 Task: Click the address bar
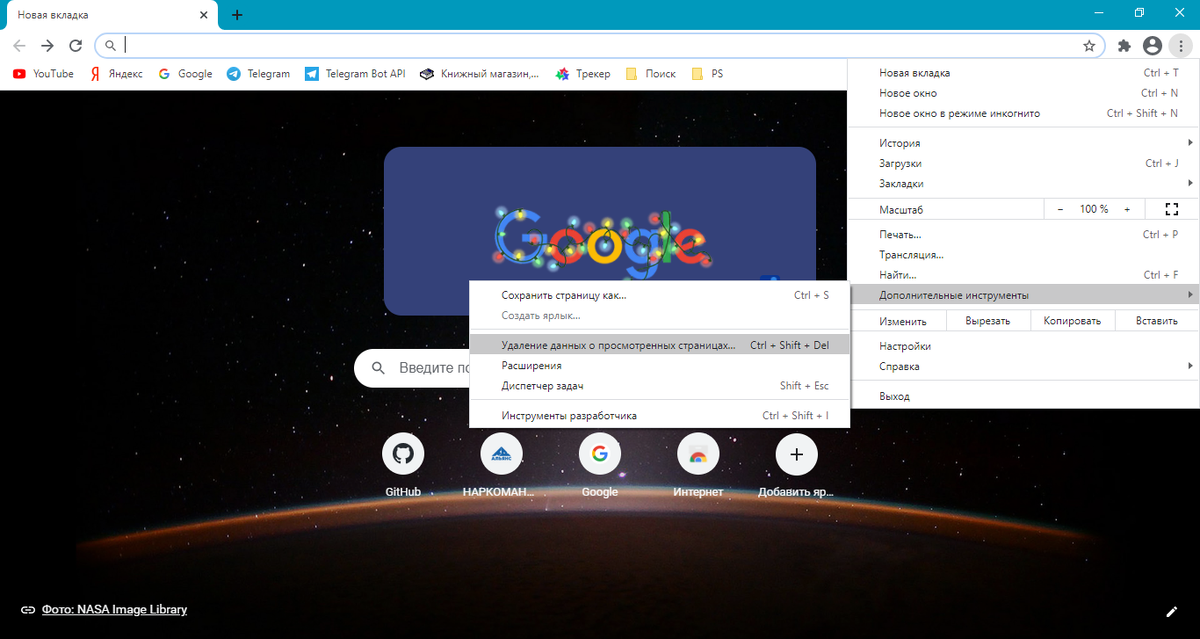point(600,45)
